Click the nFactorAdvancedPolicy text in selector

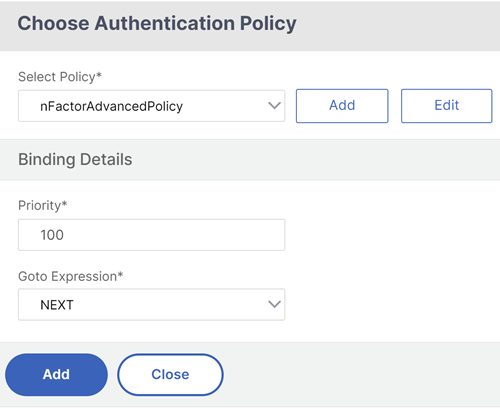pyautogui.click(x=111, y=107)
